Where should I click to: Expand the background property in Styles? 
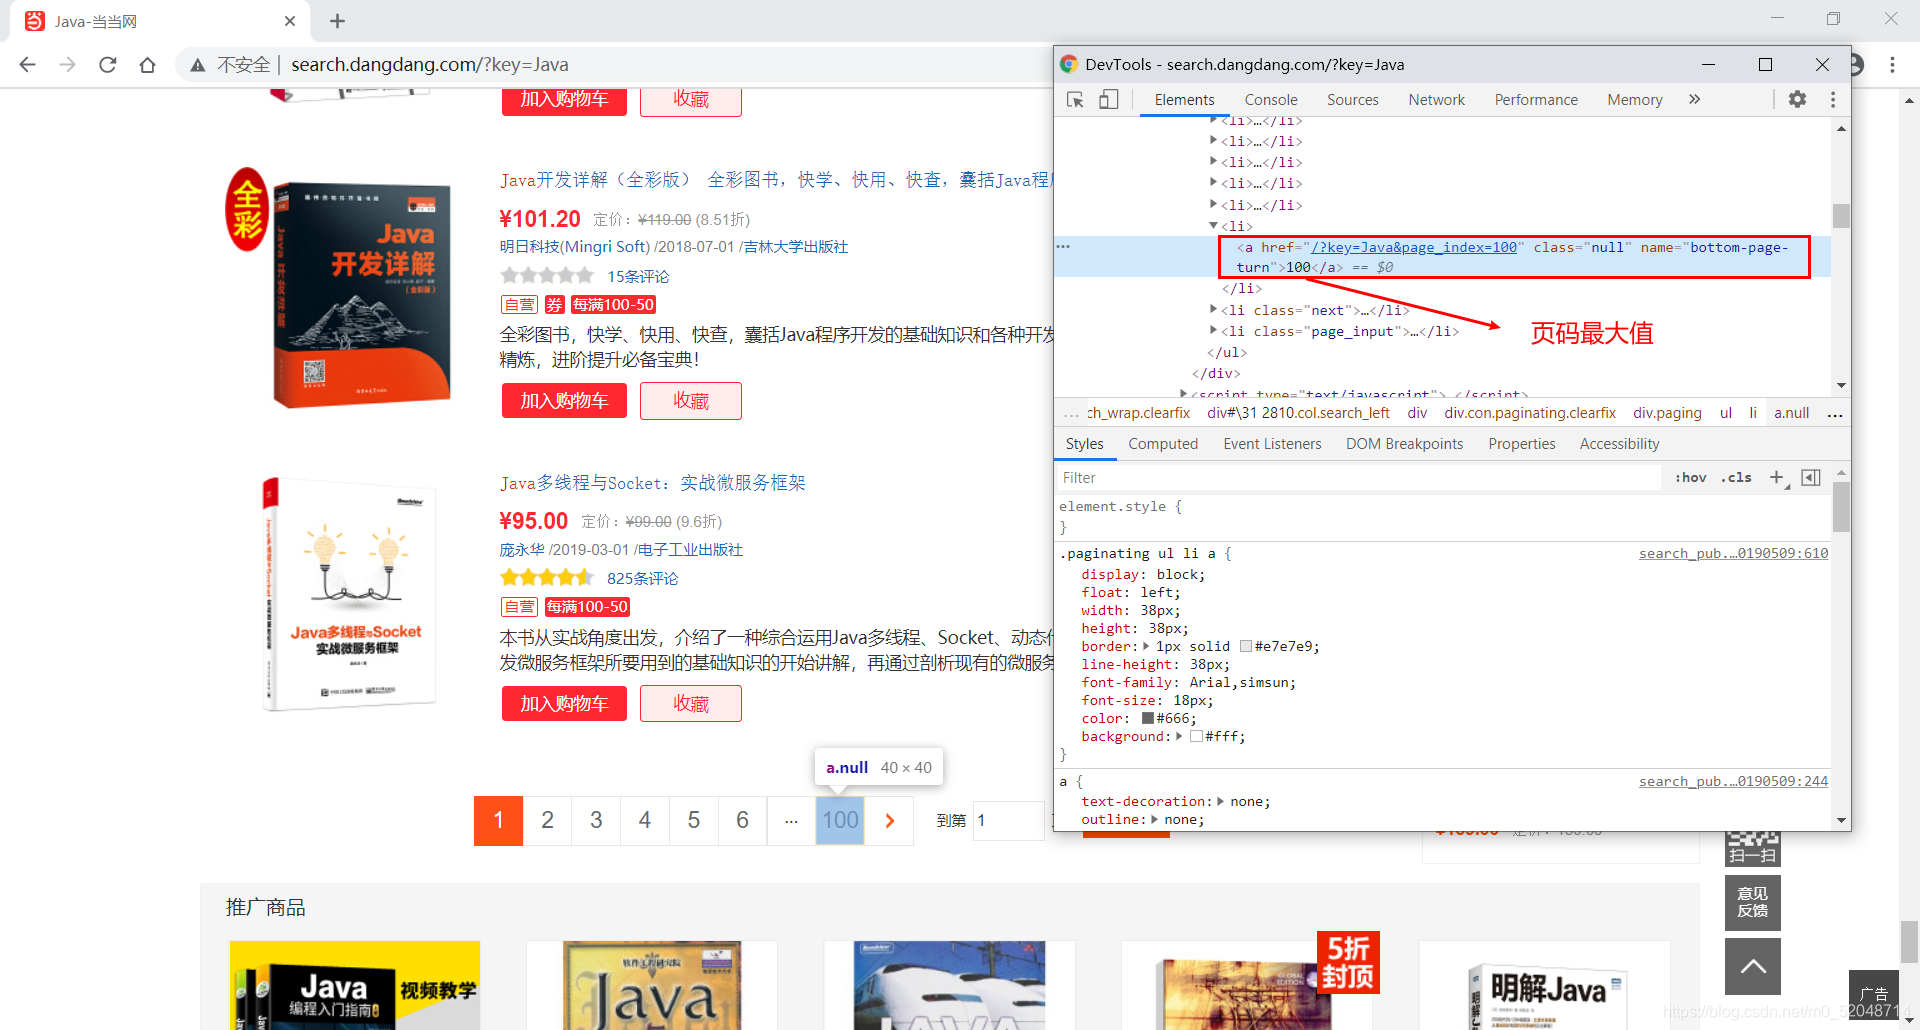(1181, 736)
